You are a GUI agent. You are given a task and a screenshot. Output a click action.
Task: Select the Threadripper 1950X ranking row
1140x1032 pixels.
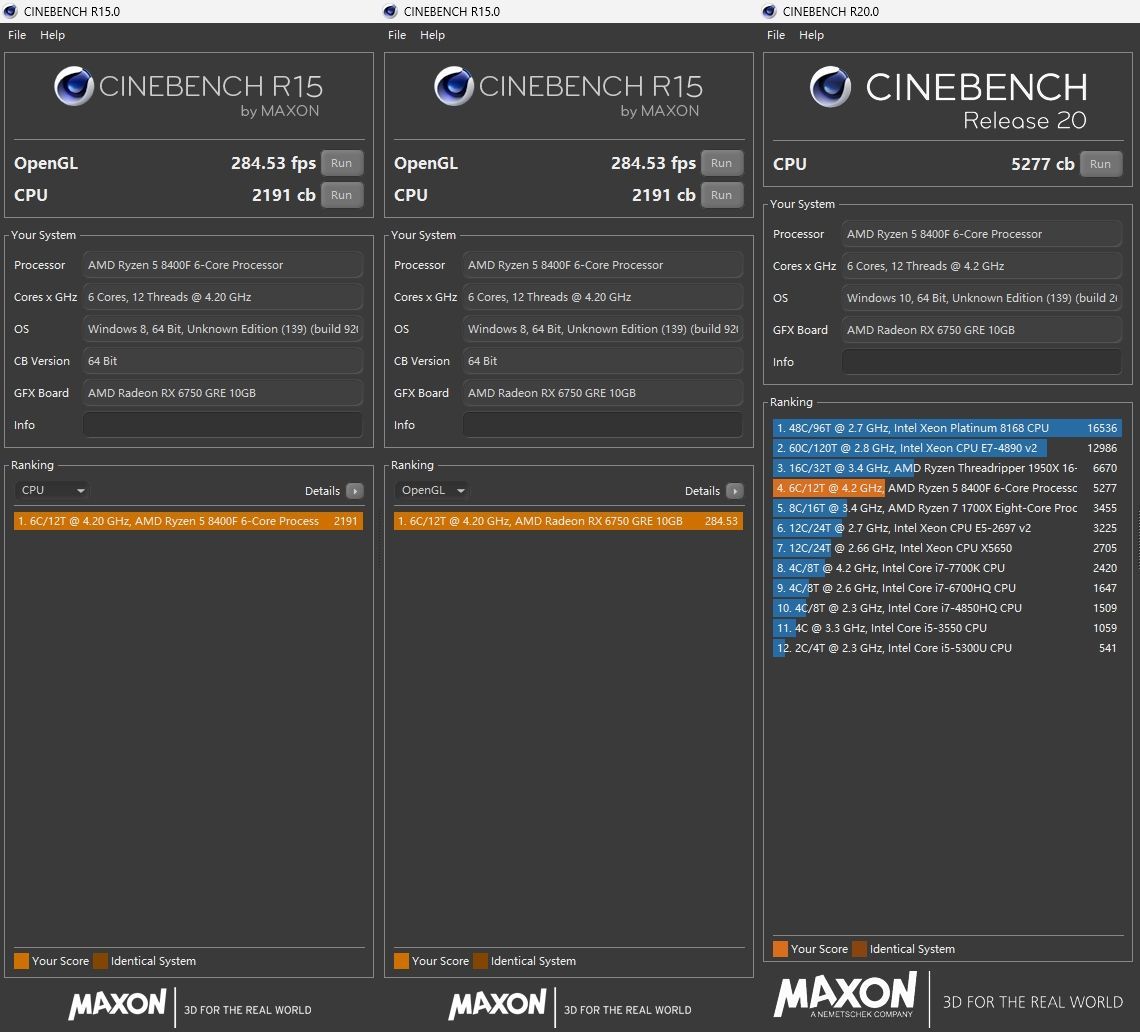(947, 468)
